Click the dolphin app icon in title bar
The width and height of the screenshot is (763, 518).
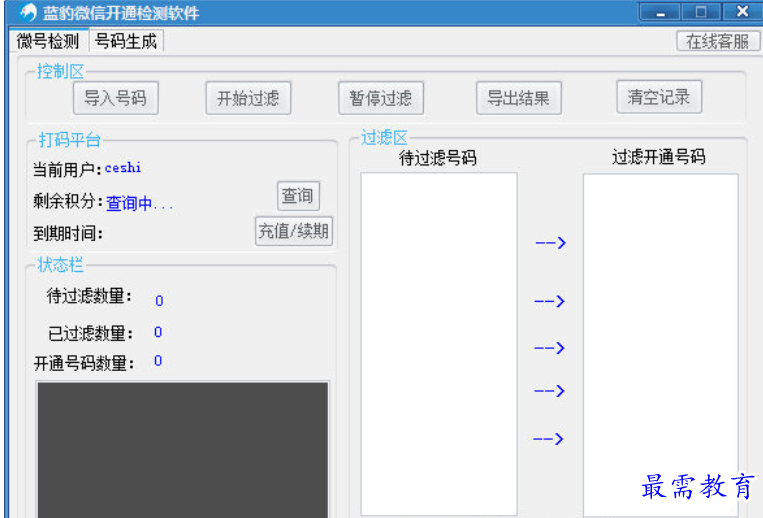point(28,12)
